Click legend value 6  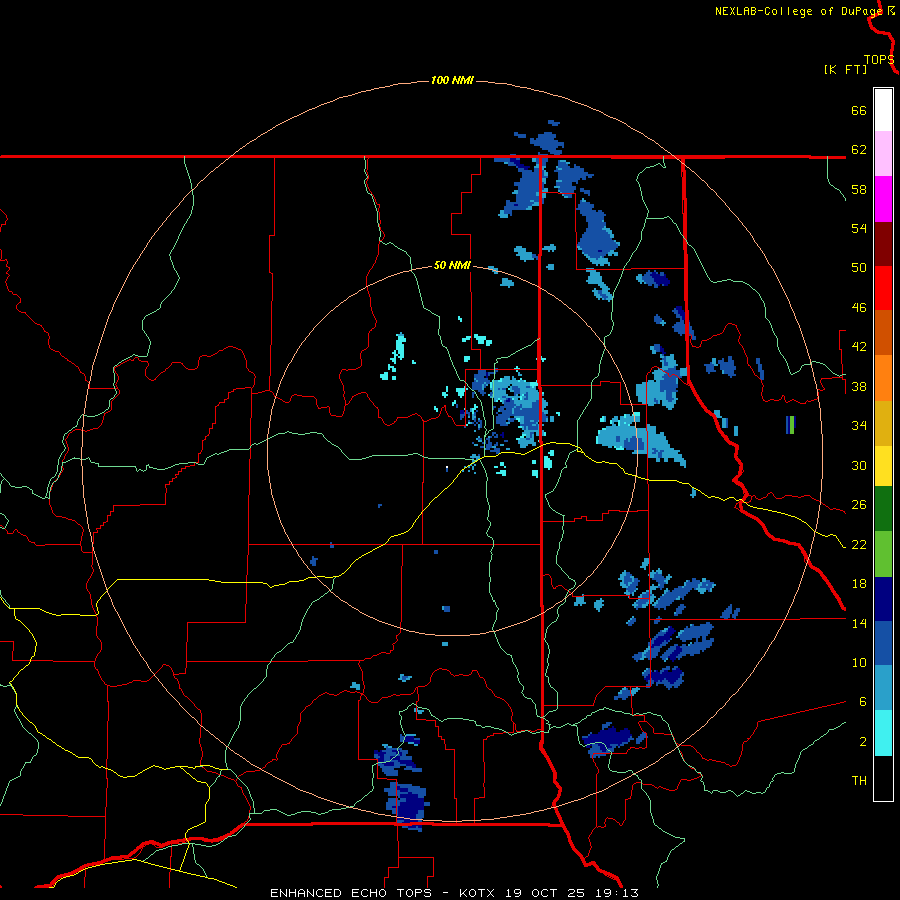[x=862, y=701]
